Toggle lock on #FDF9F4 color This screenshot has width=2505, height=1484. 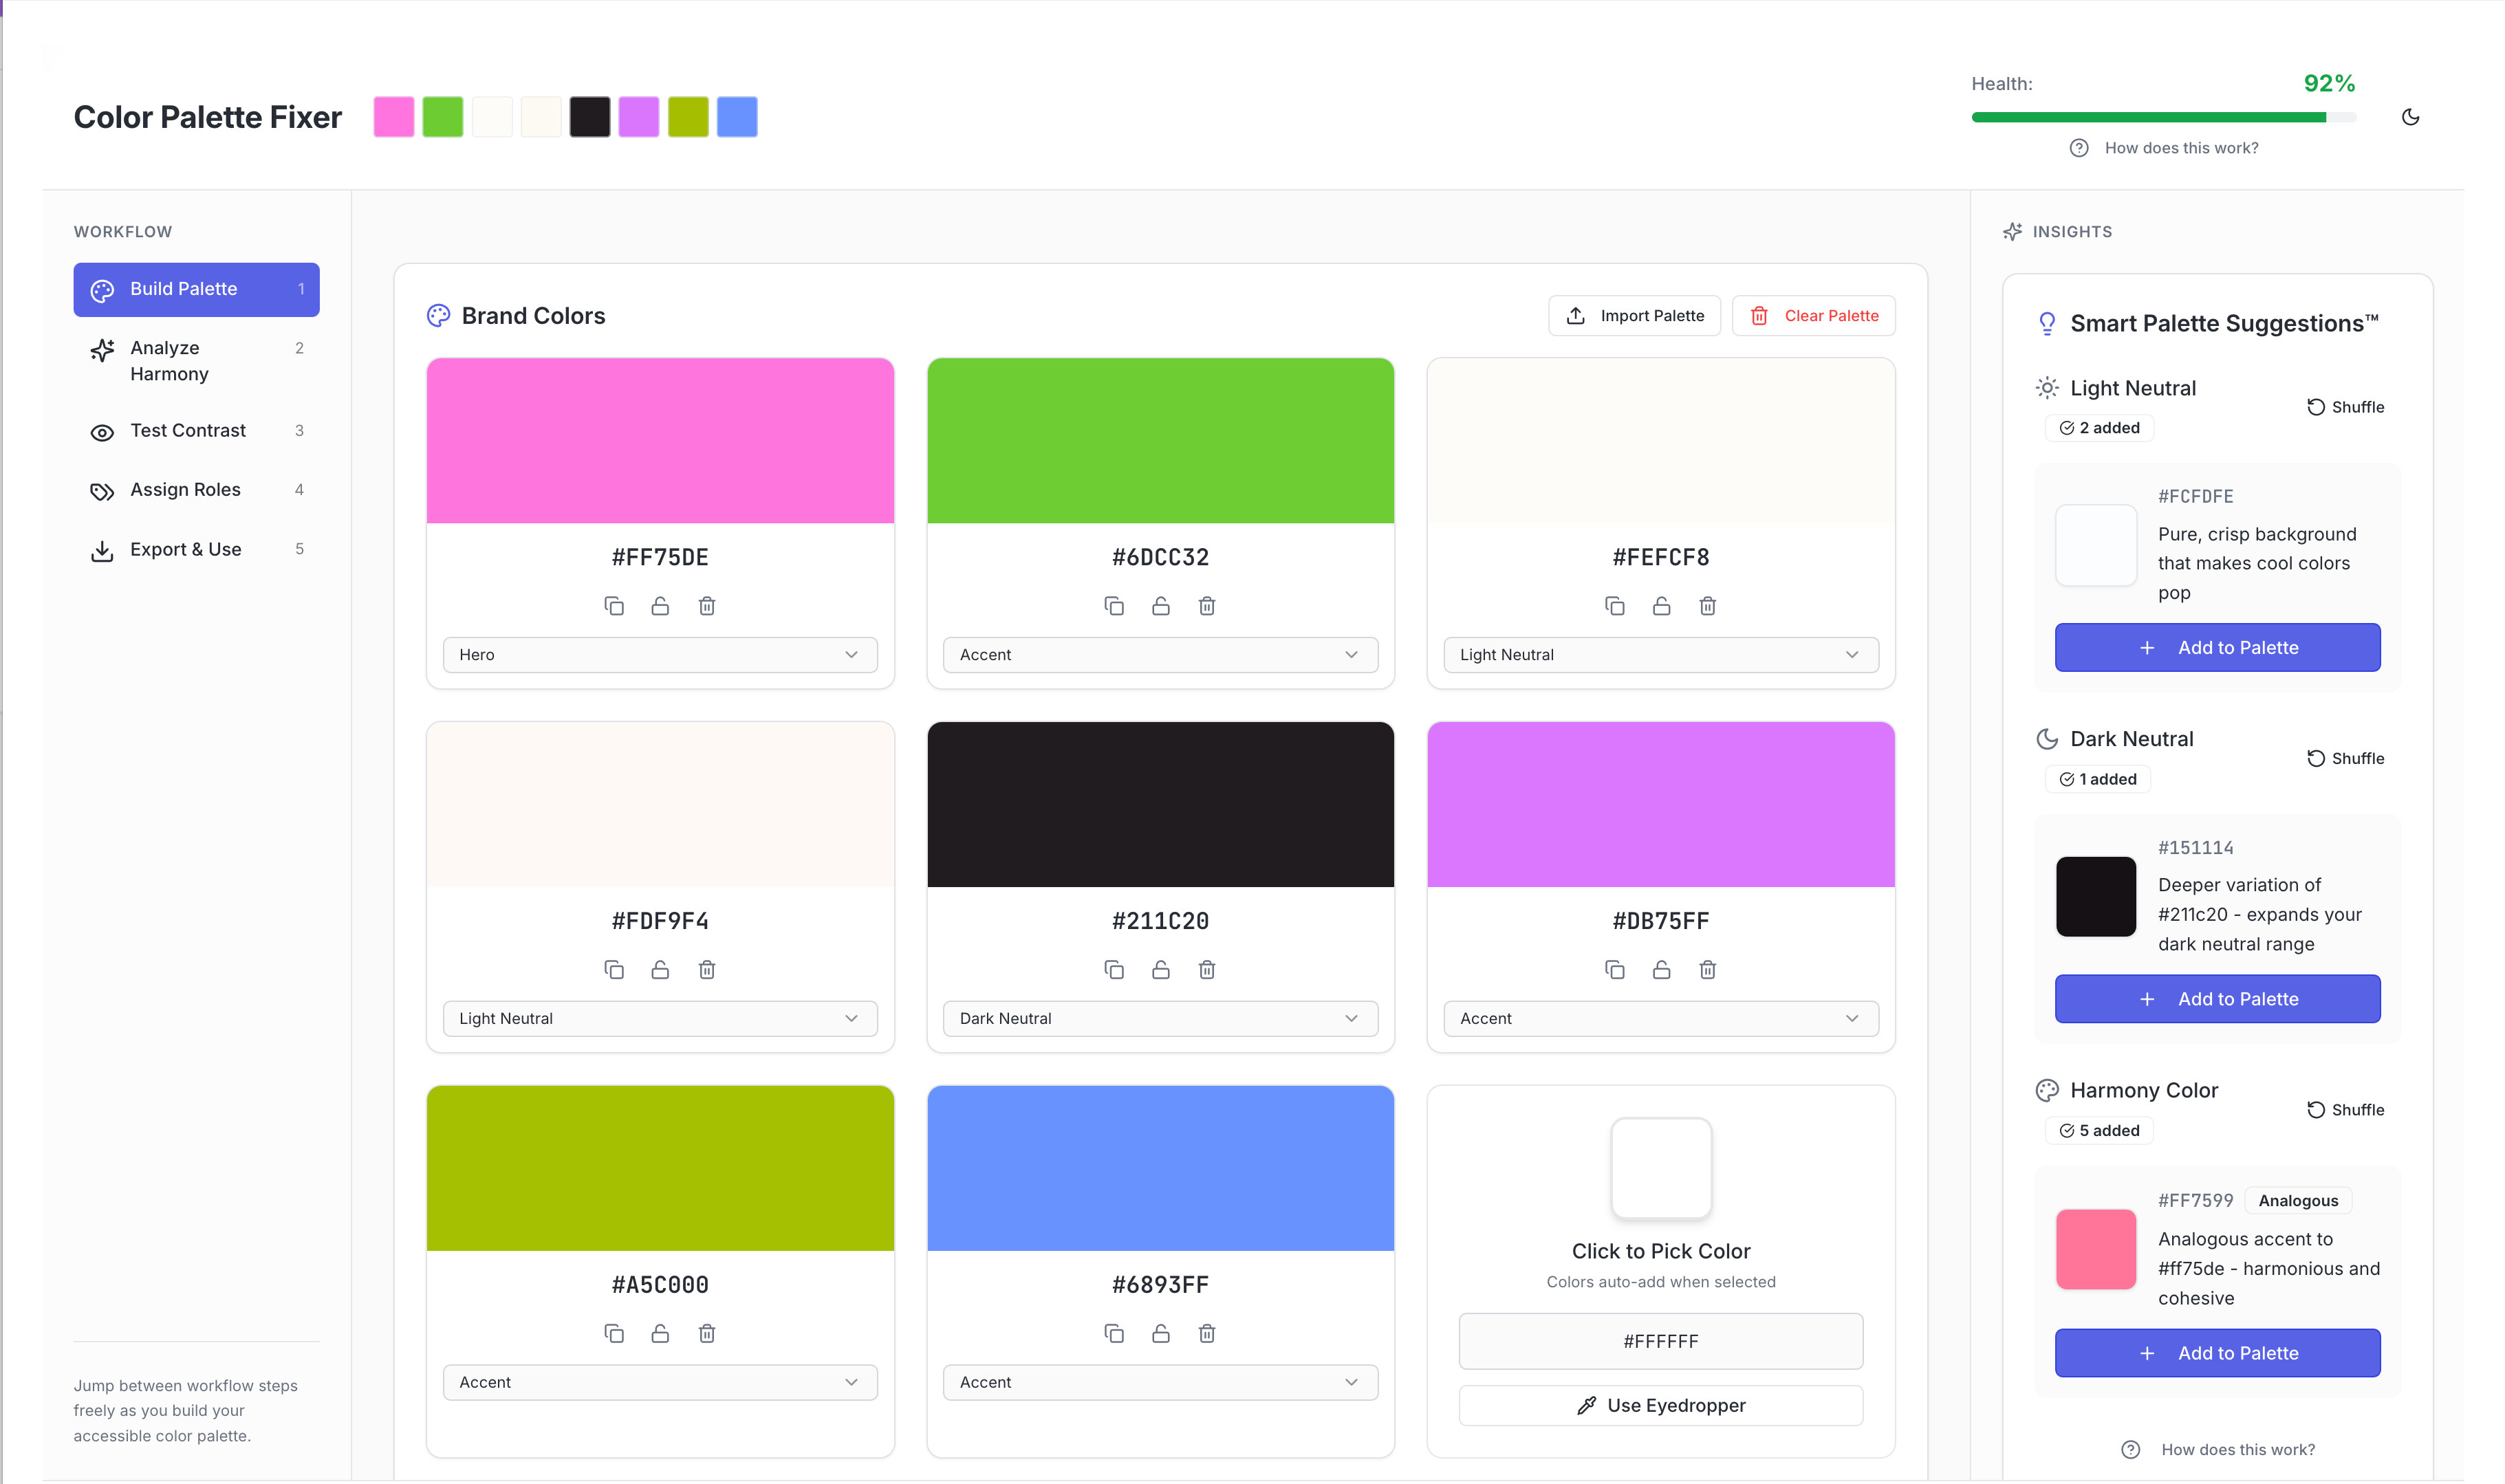point(660,970)
